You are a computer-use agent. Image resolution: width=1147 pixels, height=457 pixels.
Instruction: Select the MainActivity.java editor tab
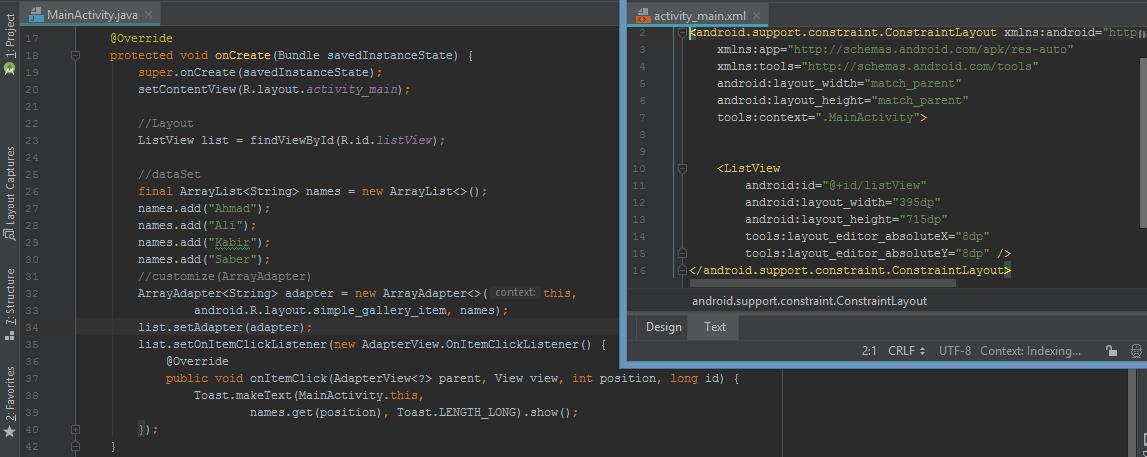pos(91,14)
